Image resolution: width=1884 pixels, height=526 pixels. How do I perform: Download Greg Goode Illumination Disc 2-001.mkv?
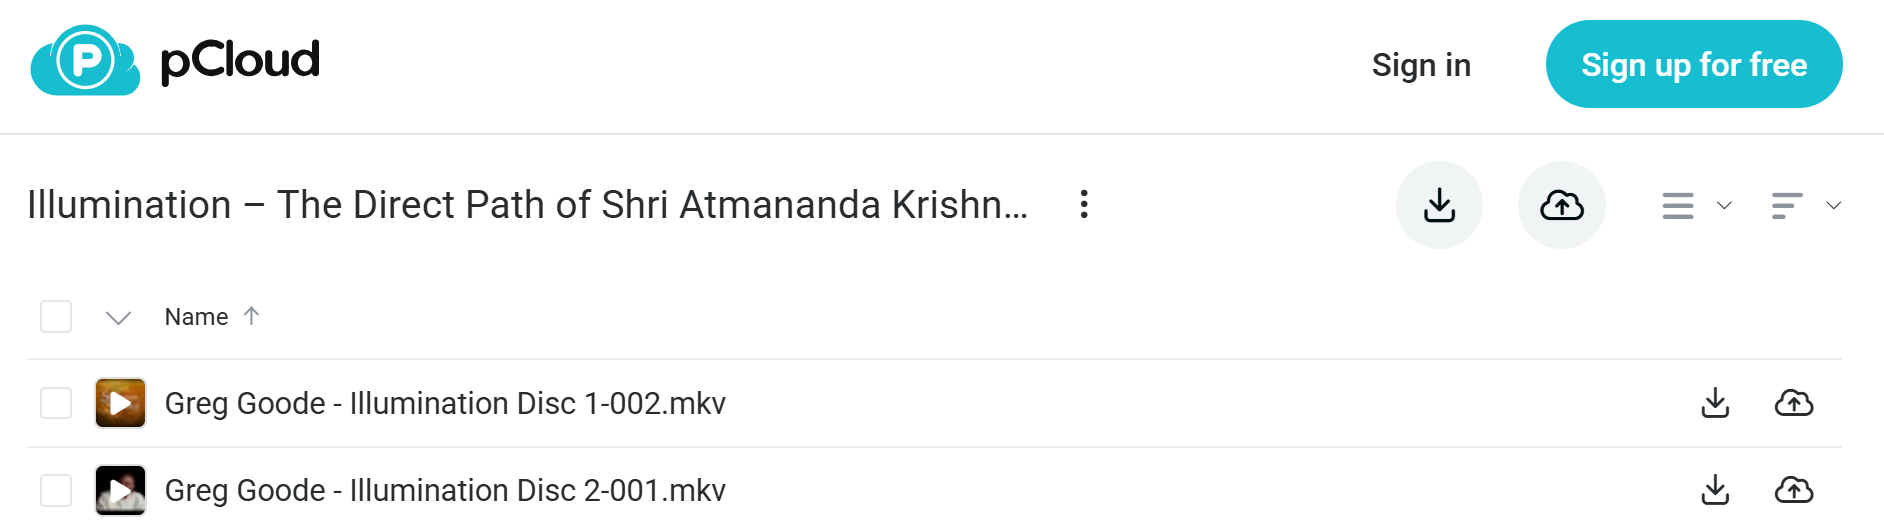(x=1715, y=490)
